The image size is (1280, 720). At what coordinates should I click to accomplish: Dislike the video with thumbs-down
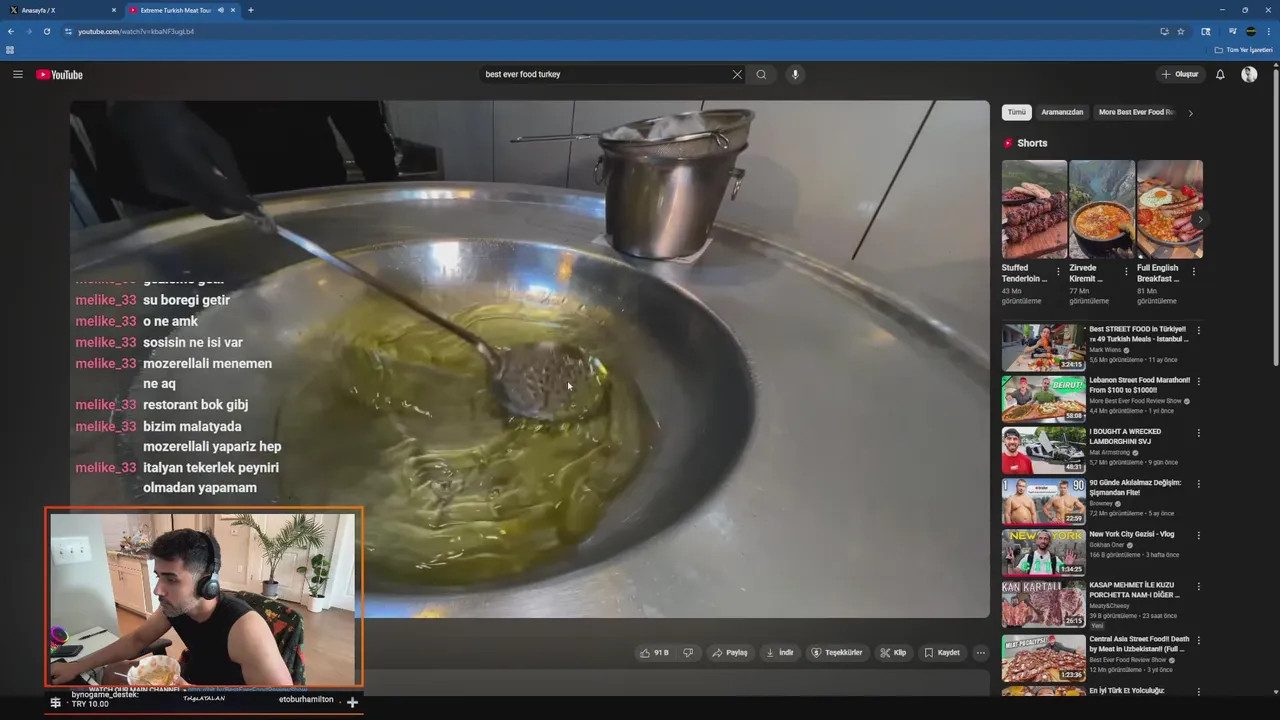[x=688, y=652]
